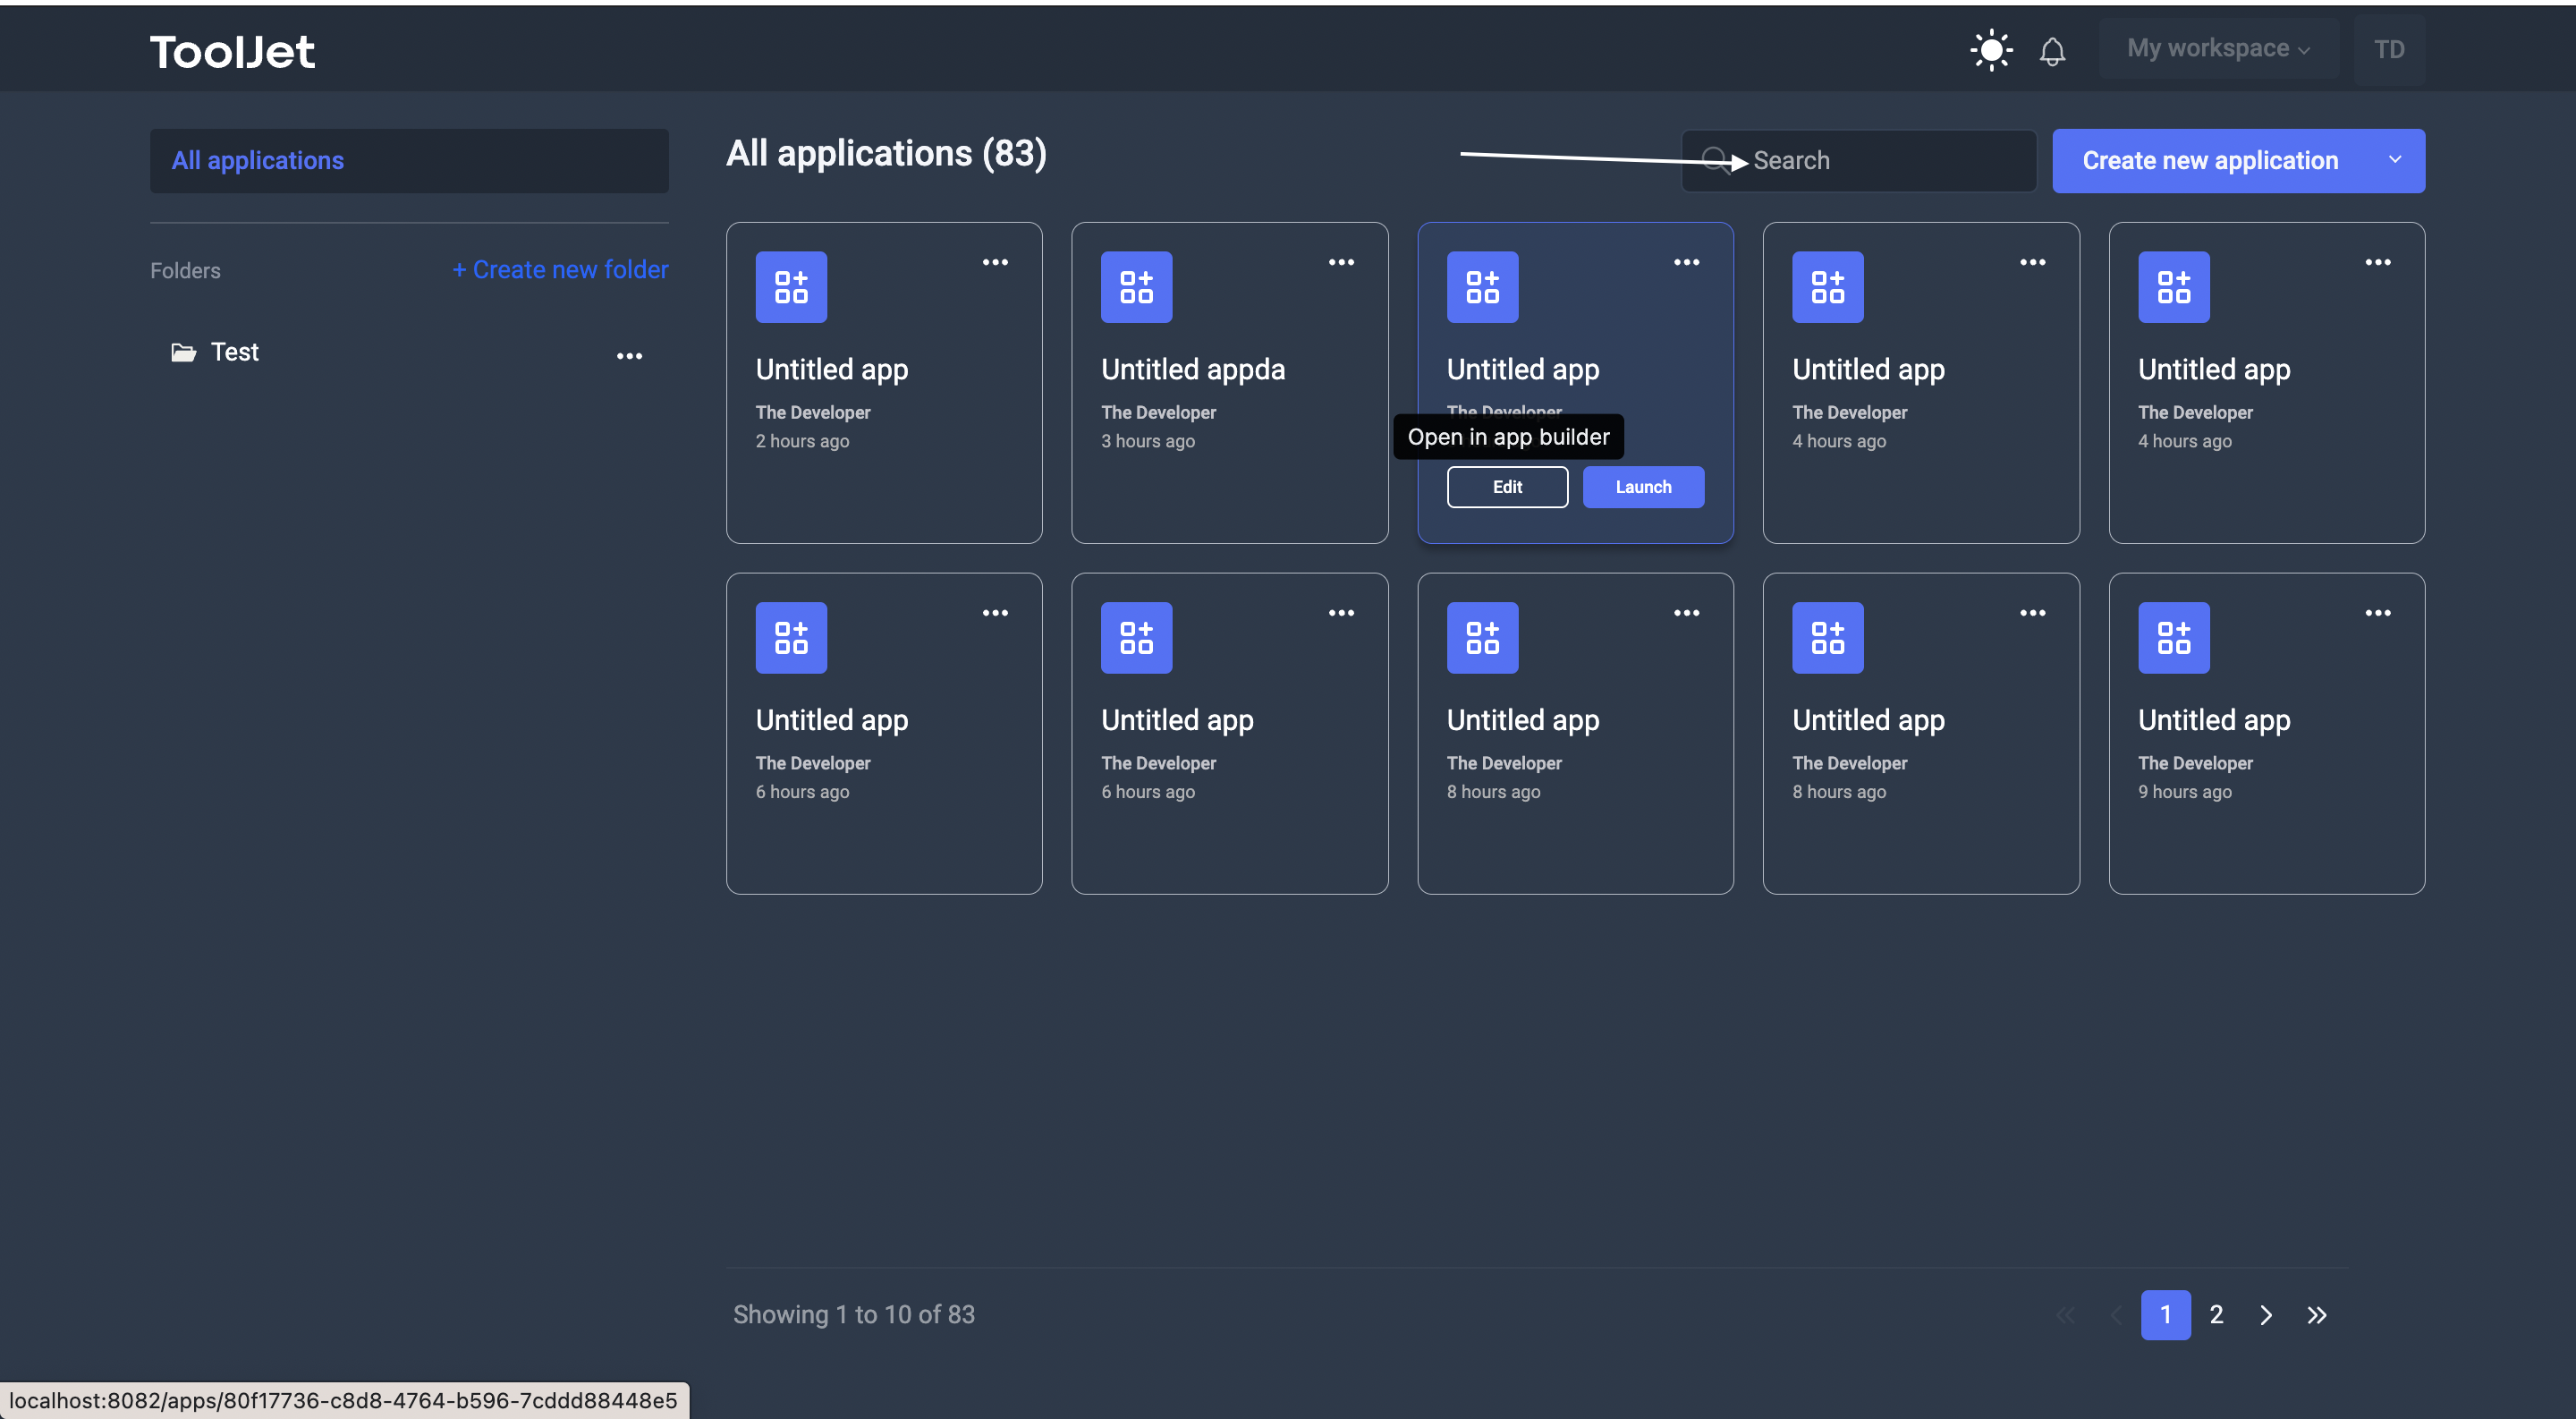Screen dimensions: 2576x1419
Task: Launch the selected Untitled app
Action: (1642, 487)
